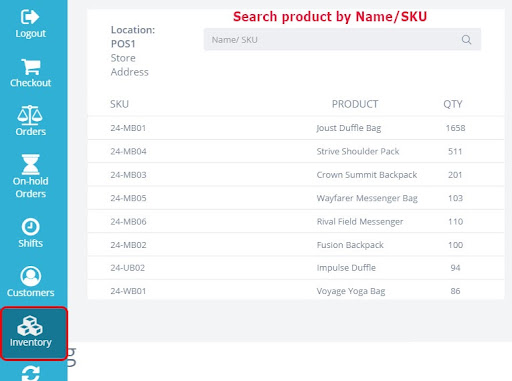Viewport: 512px width, 381px height.
Task: Open On-hold Orders via the hourglass icon
Action: (30, 164)
